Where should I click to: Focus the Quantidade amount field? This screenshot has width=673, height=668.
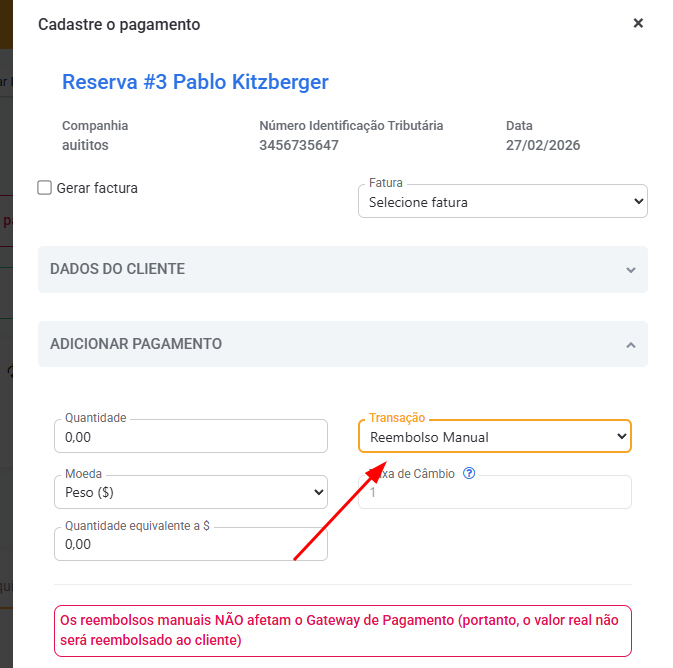[190, 437]
